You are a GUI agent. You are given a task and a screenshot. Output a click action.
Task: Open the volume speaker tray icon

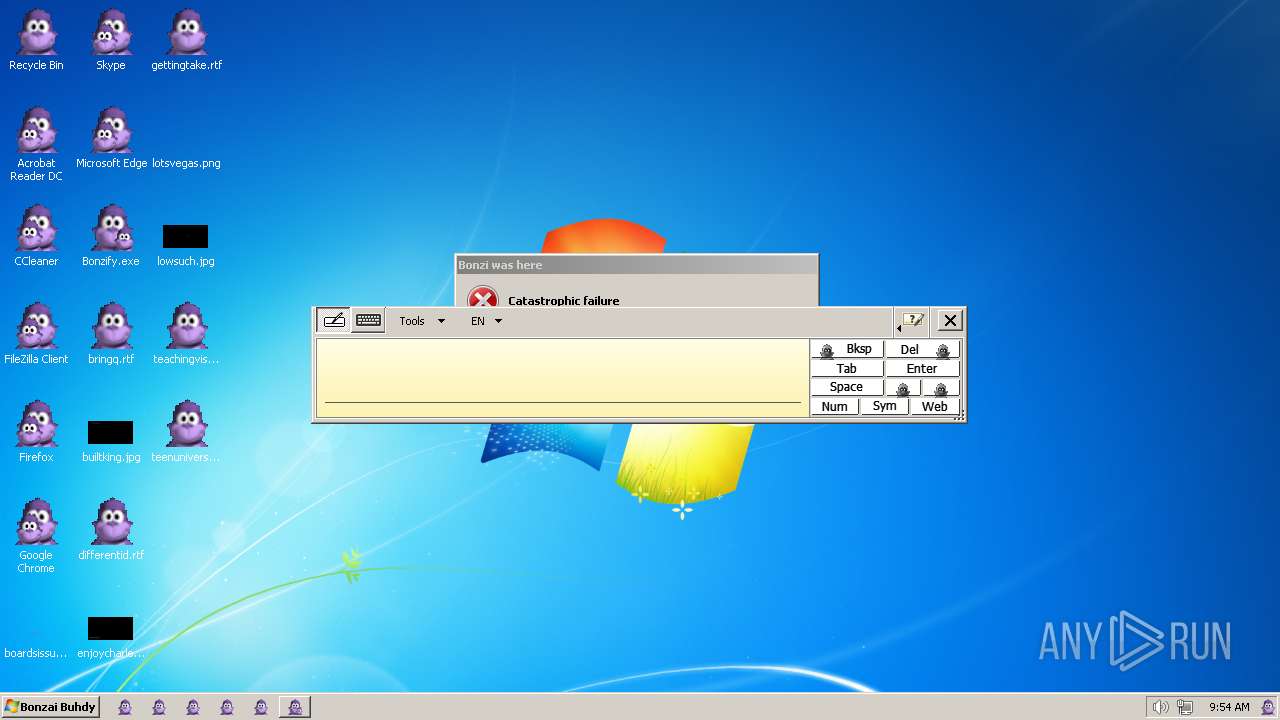1160,707
